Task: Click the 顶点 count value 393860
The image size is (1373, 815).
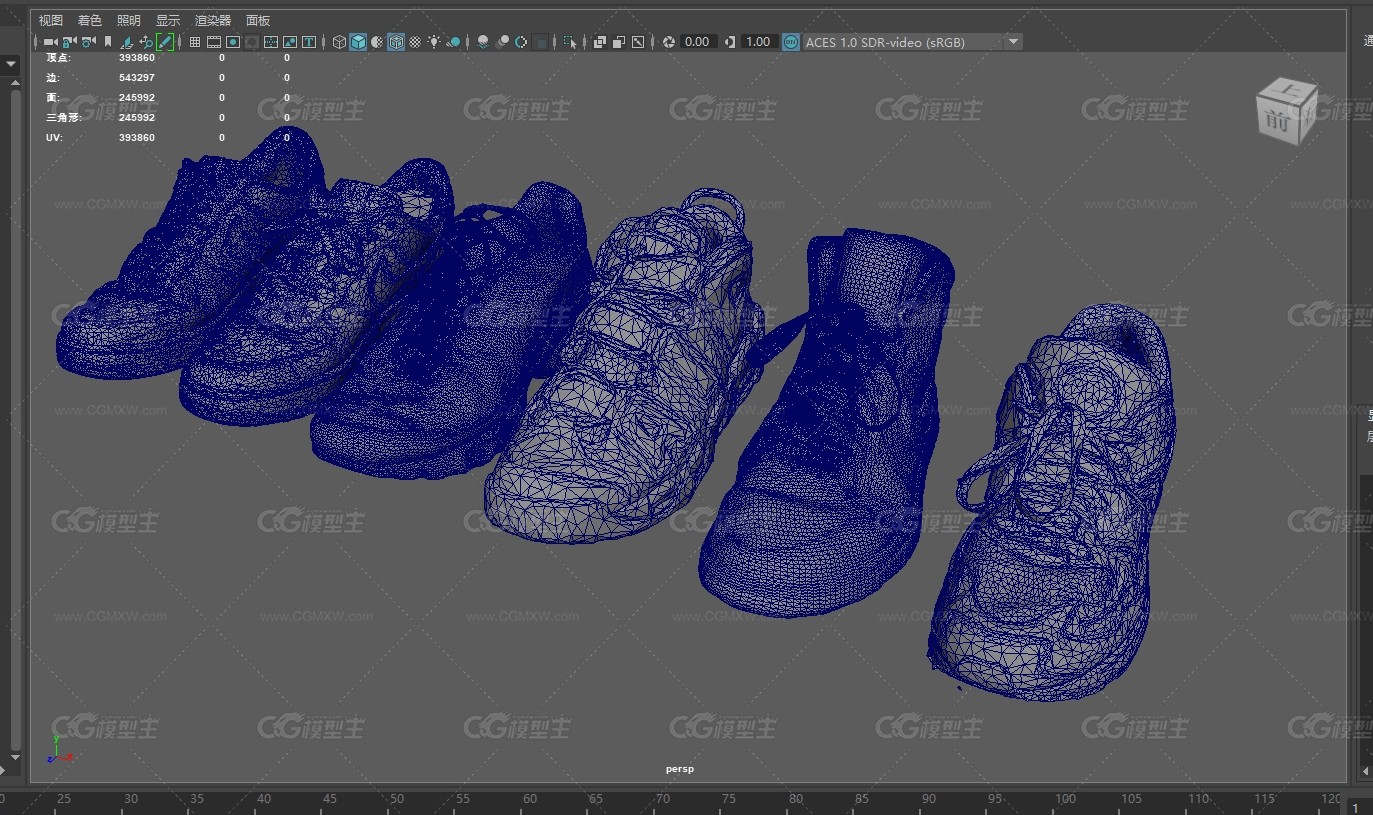Action: (137, 57)
